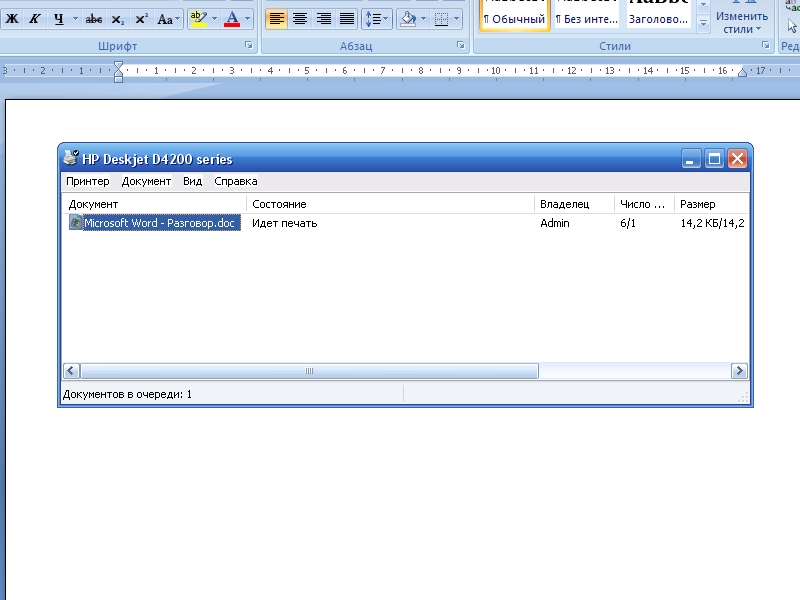
Task: Toggle bold (Ж) formatting
Action: click(x=12, y=19)
